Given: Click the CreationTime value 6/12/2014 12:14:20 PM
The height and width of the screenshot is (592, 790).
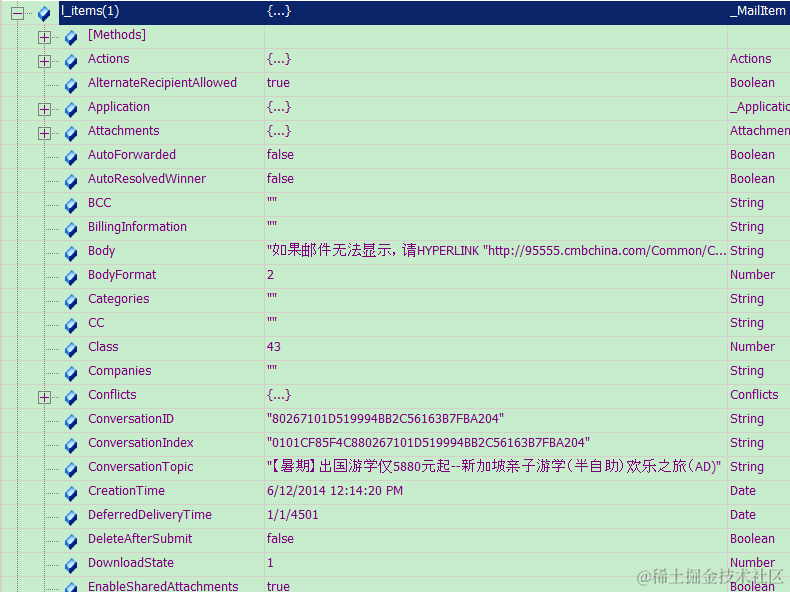Looking at the screenshot, I should click(335, 491).
